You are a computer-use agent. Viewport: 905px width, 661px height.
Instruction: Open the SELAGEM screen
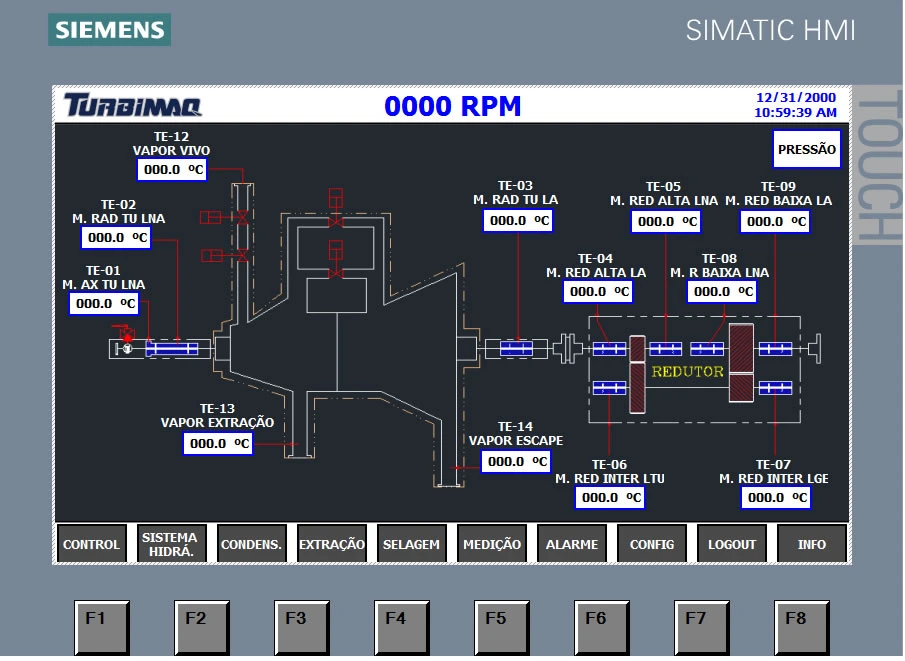pyautogui.click(x=412, y=543)
